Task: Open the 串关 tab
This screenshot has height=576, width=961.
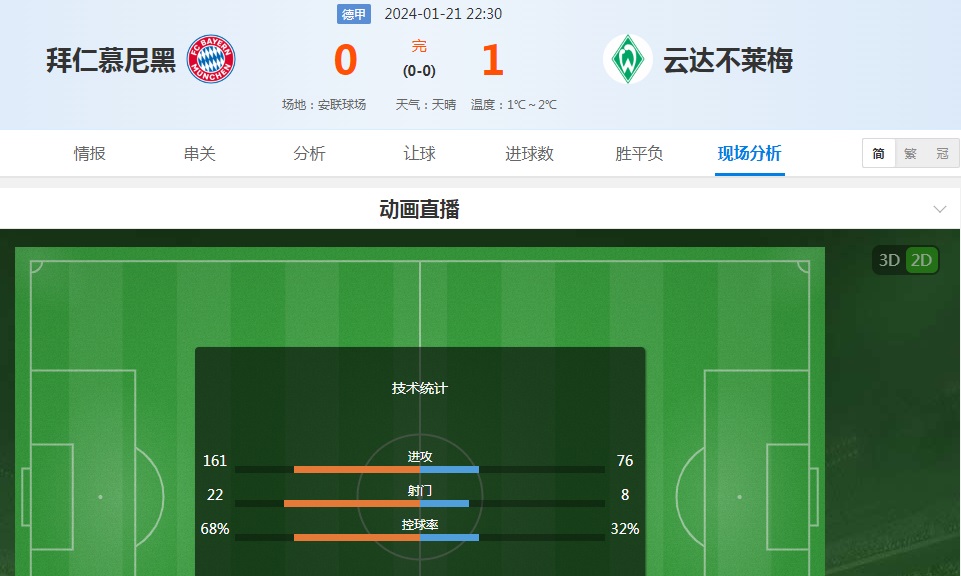Action: pos(200,154)
